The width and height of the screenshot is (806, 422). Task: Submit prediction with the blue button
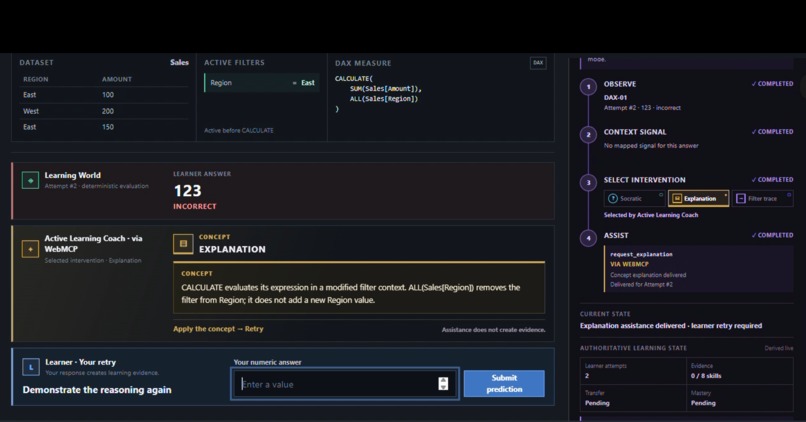coord(504,383)
